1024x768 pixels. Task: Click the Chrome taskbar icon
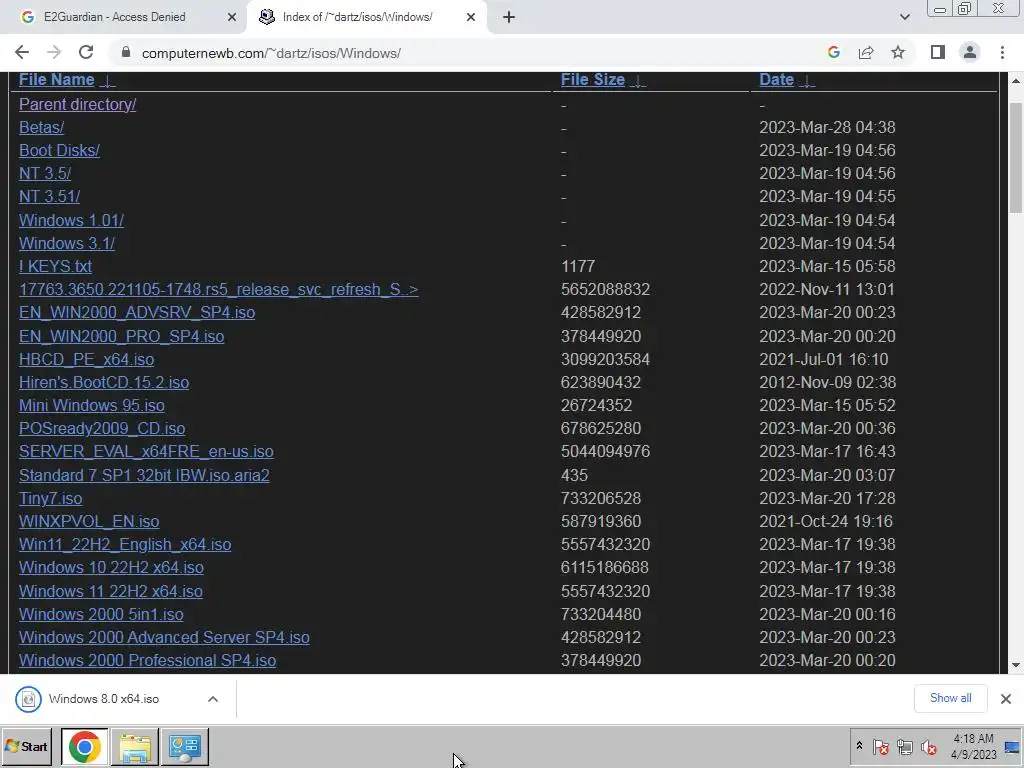(x=85, y=746)
